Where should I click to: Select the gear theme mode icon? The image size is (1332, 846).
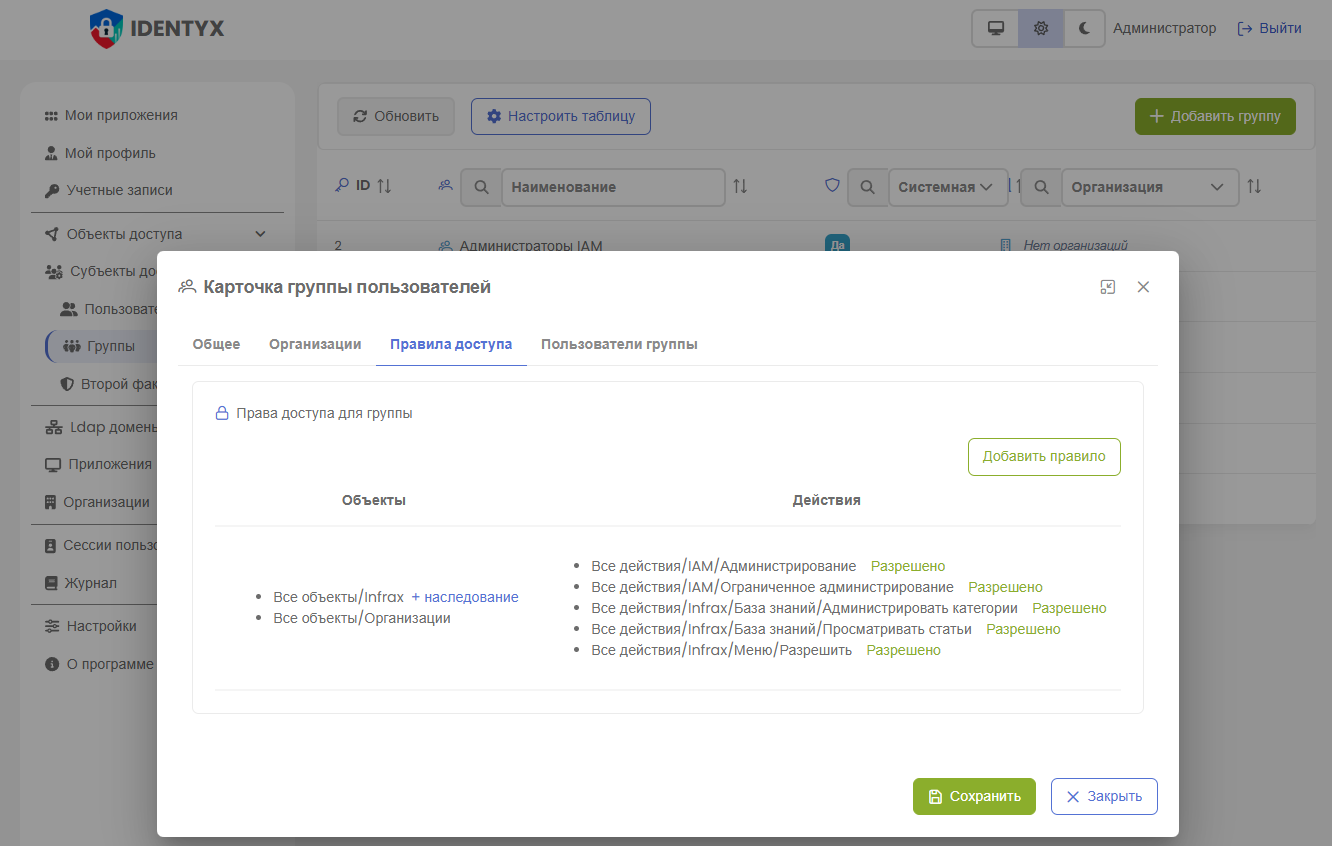click(1041, 29)
